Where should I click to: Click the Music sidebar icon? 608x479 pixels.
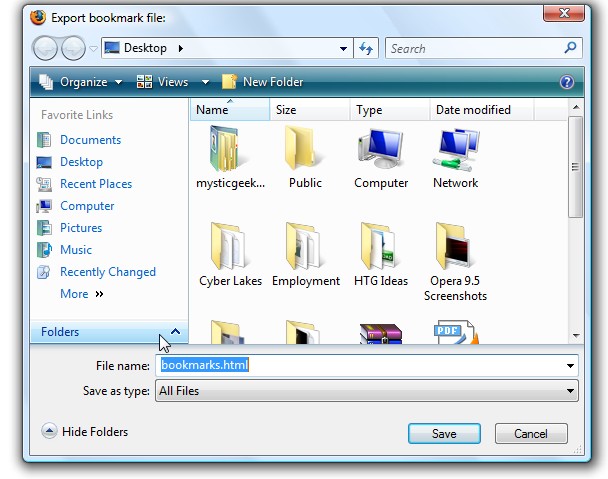click(44, 250)
